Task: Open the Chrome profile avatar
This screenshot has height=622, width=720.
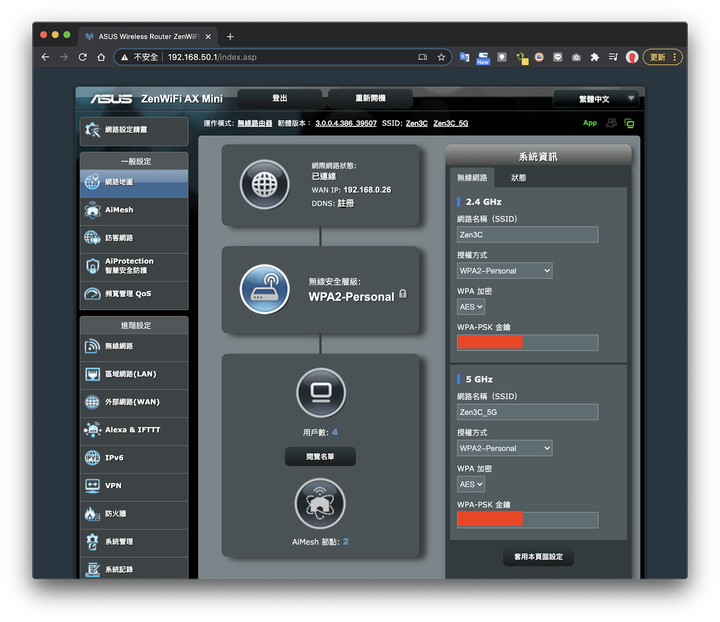Action: [x=632, y=57]
